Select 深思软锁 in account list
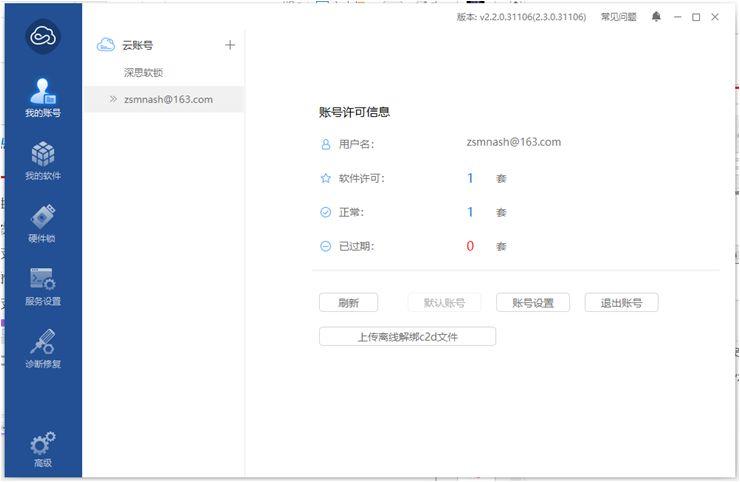 [x=143, y=72]
